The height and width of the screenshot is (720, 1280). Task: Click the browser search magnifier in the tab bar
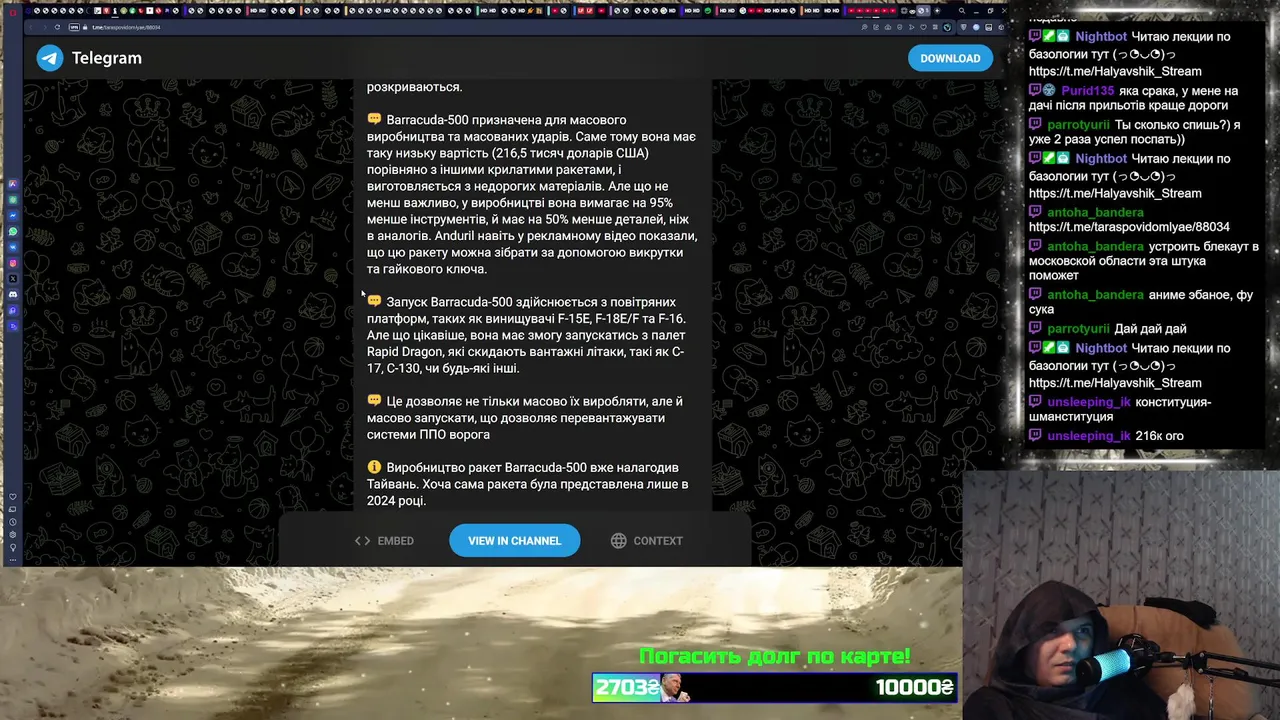[962, 11]
